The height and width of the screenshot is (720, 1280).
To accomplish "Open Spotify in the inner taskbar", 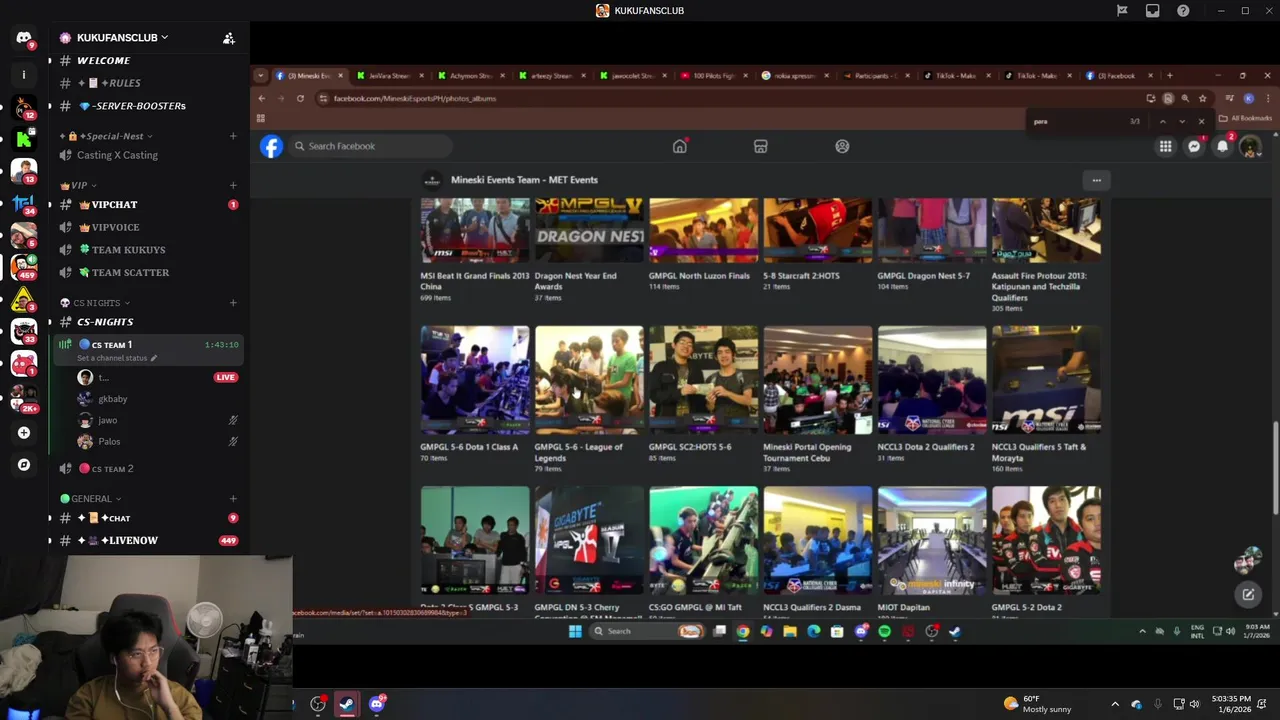I will 884,631.
